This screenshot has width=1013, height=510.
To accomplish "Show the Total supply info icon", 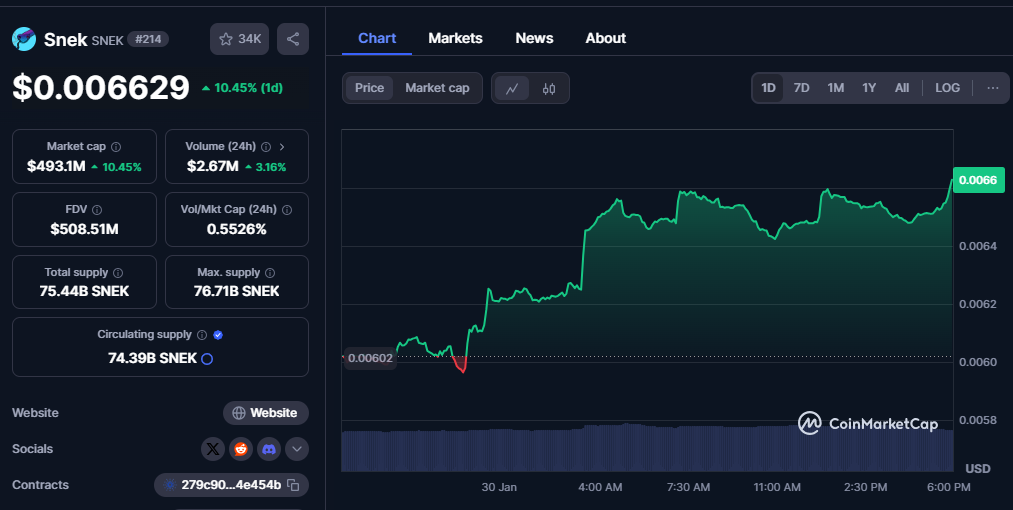I will [118, 273].
